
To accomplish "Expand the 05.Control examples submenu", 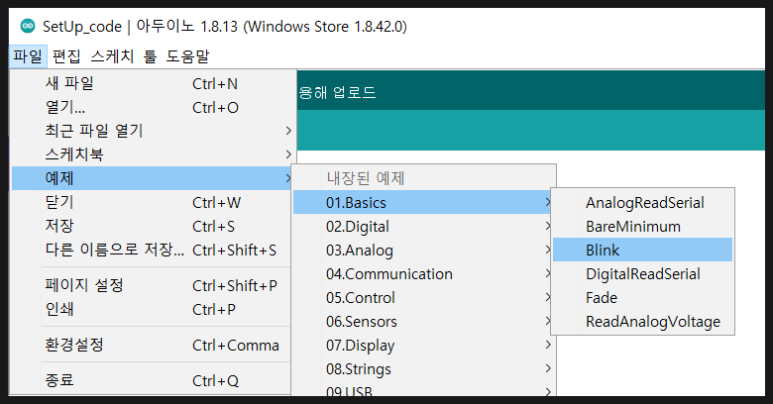I will [422, 297].
